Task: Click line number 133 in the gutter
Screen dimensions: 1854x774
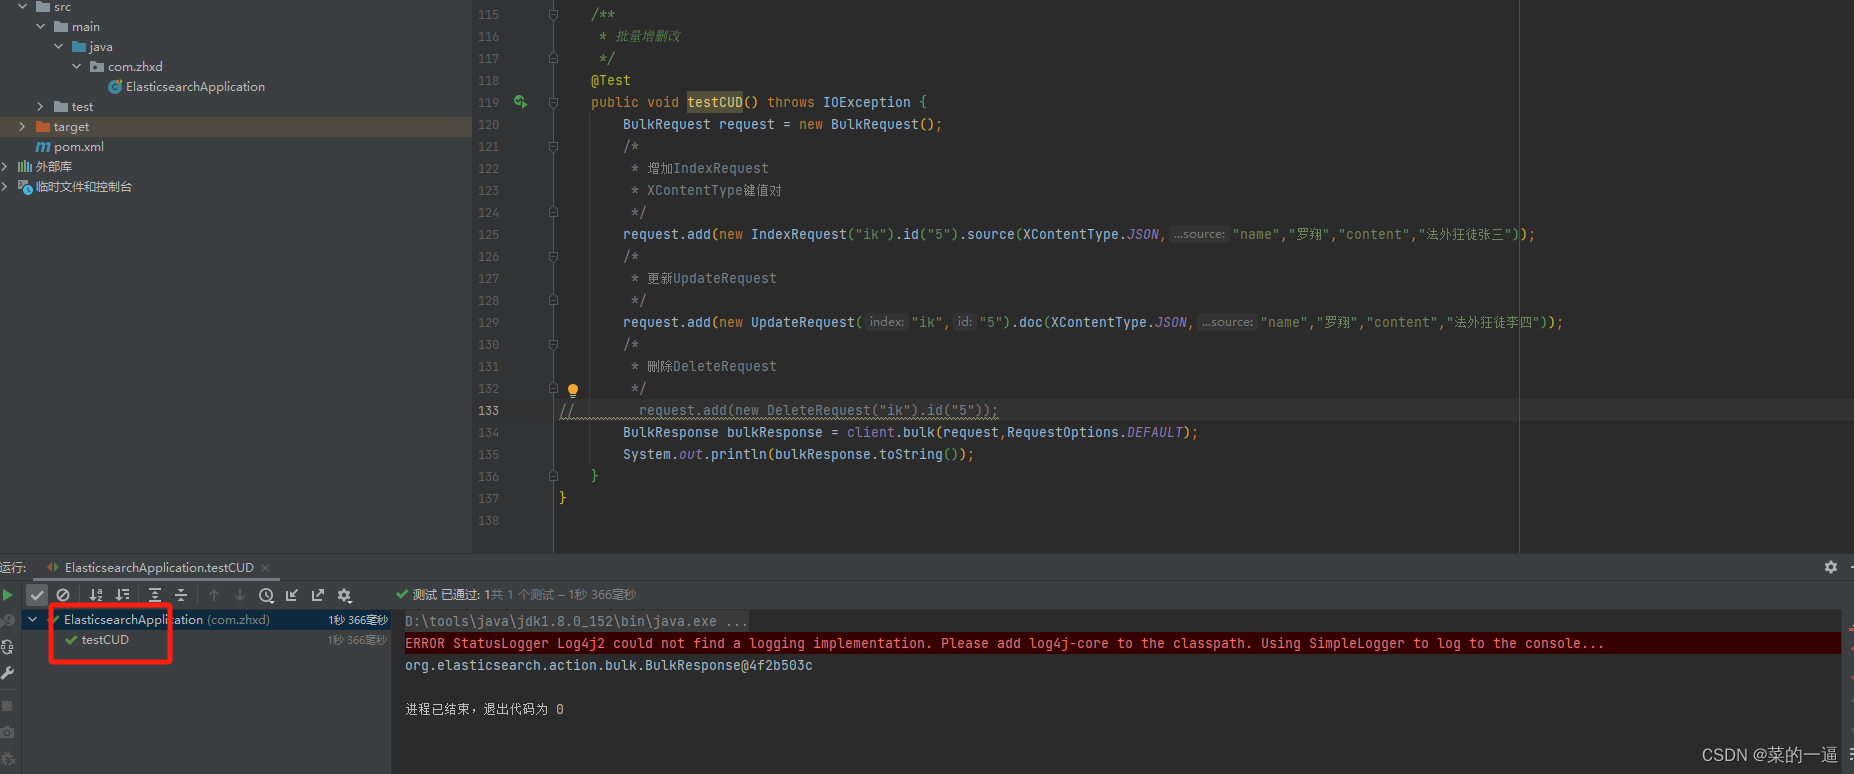Action: 488,410
